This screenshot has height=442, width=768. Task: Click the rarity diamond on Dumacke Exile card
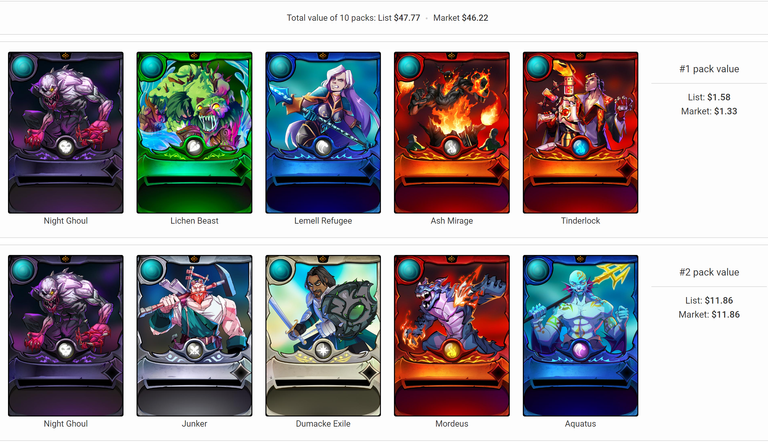pos(369,373)
